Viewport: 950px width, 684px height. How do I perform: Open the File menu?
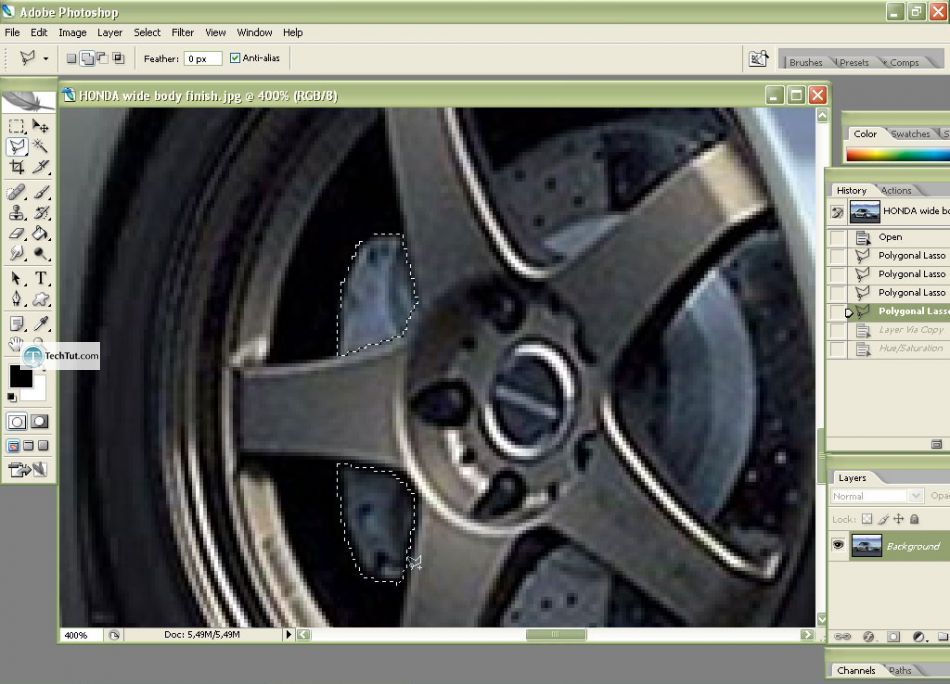point(12,33)
